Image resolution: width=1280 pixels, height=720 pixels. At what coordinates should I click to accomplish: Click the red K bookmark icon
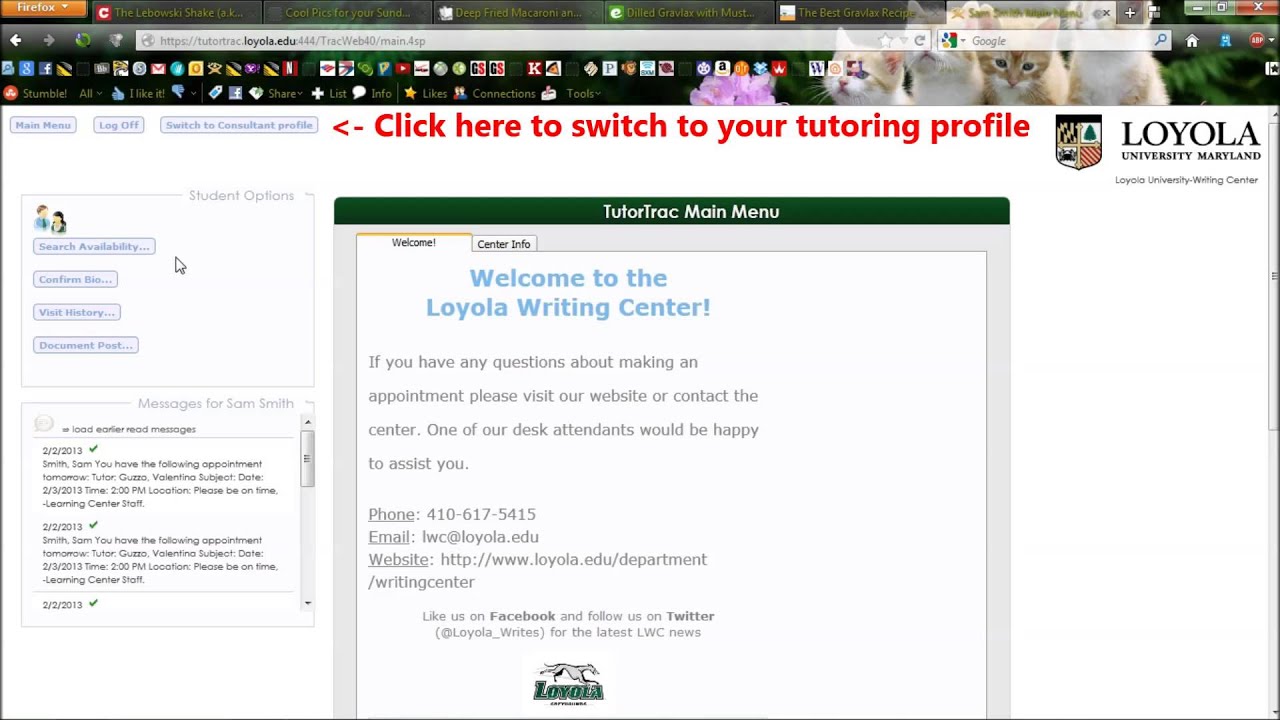[x=534, y=68]
